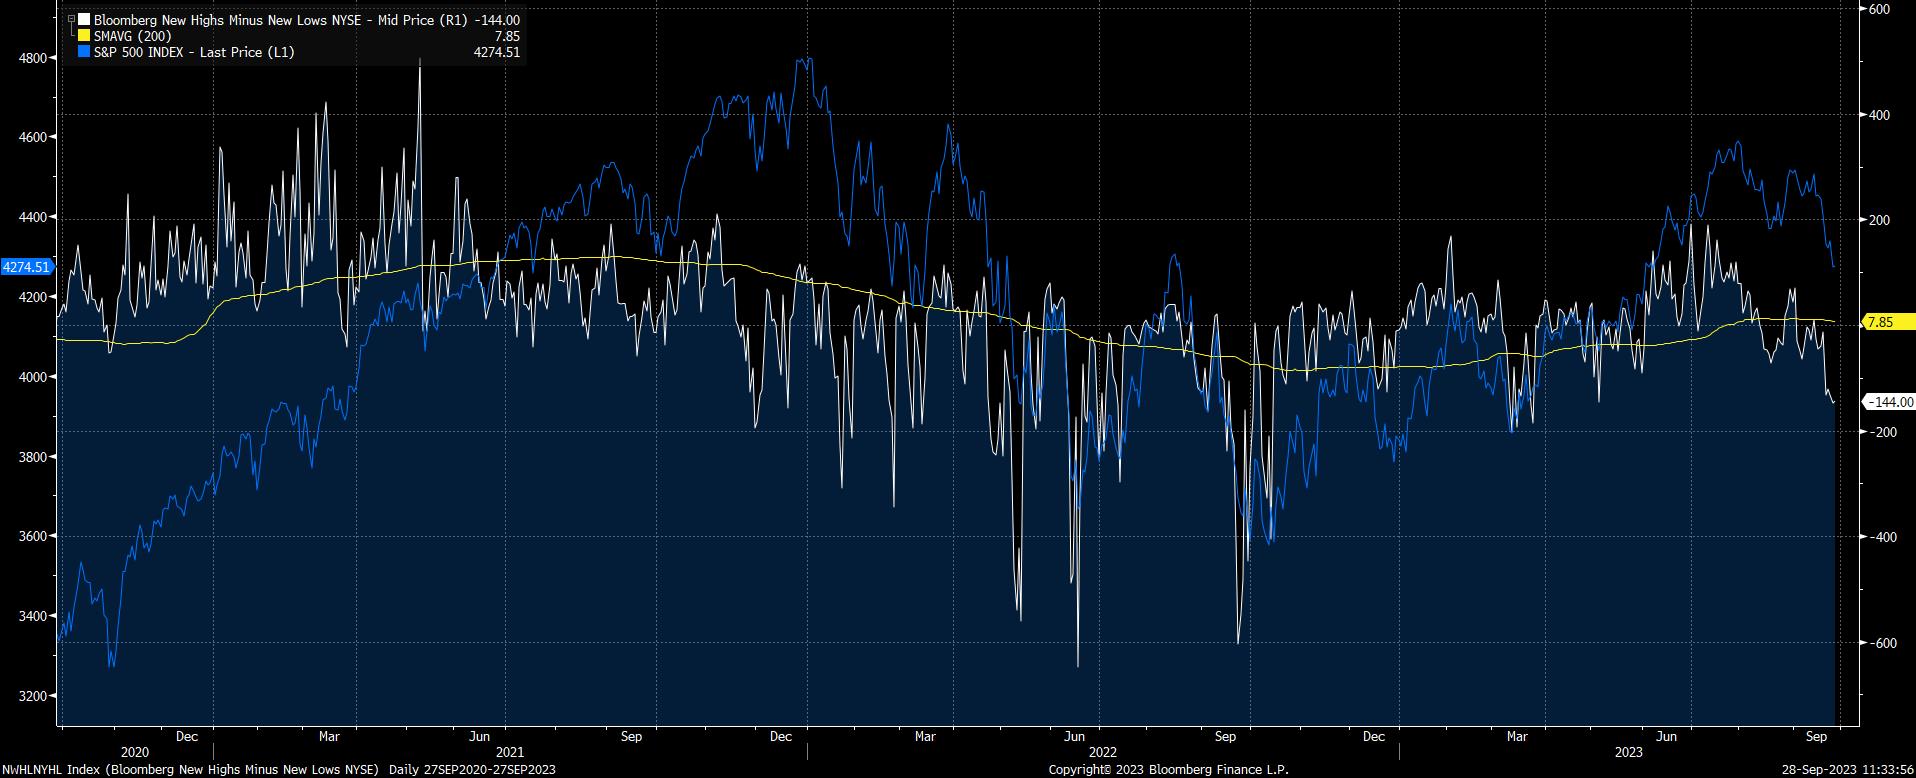This screenshot has height=778, width=1916.
Task: Select the SMAVG (200) legend label
Action: (x=133, y=36)
